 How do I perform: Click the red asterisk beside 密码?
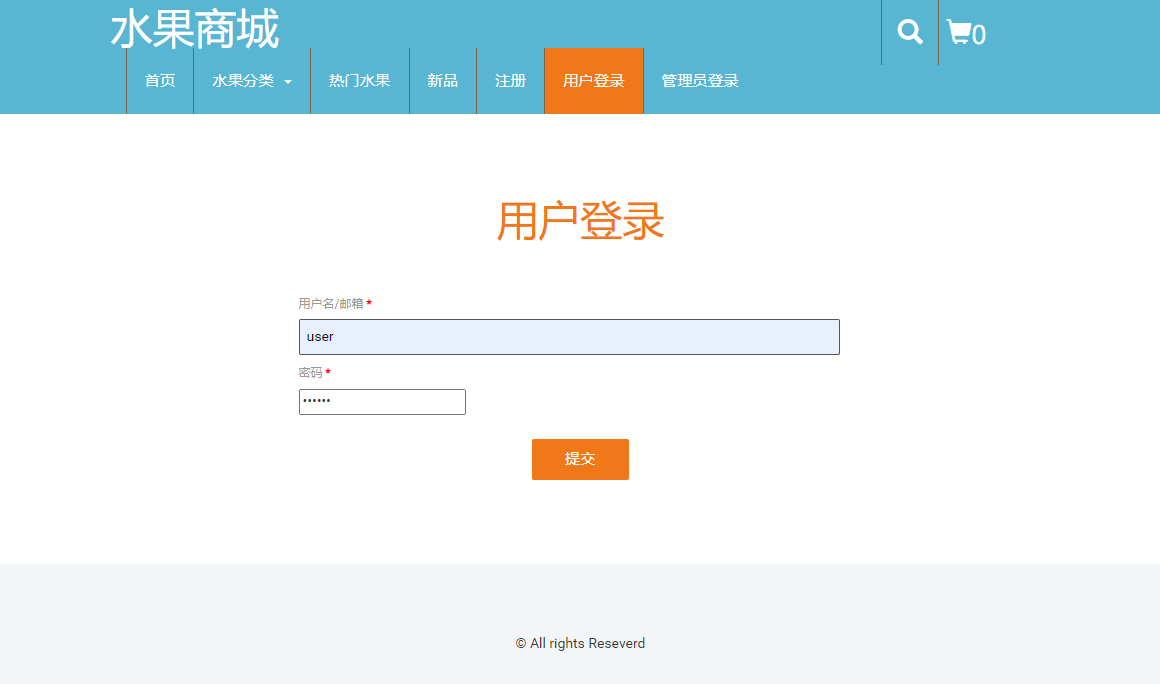click(330, 372)
